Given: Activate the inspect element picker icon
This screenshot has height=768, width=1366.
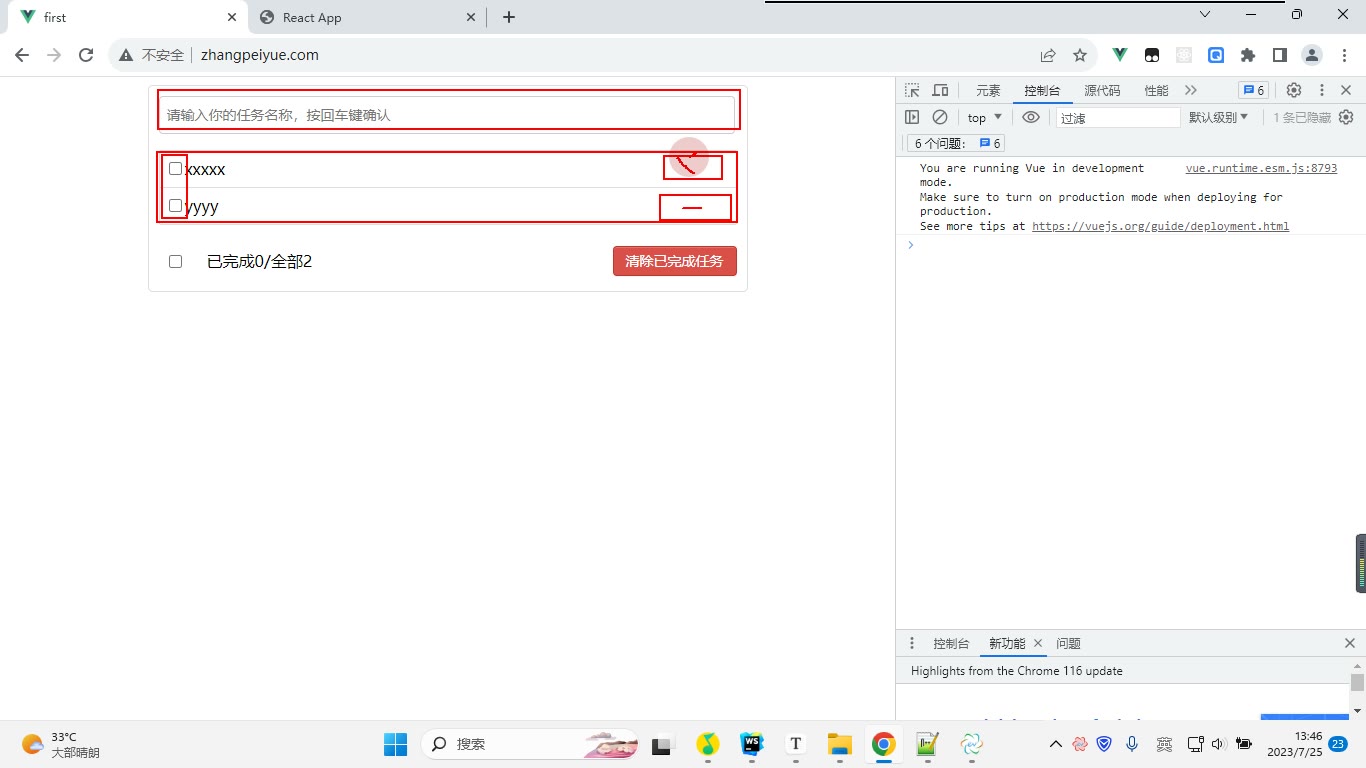Looking at the screenshot, I should 912,90.
